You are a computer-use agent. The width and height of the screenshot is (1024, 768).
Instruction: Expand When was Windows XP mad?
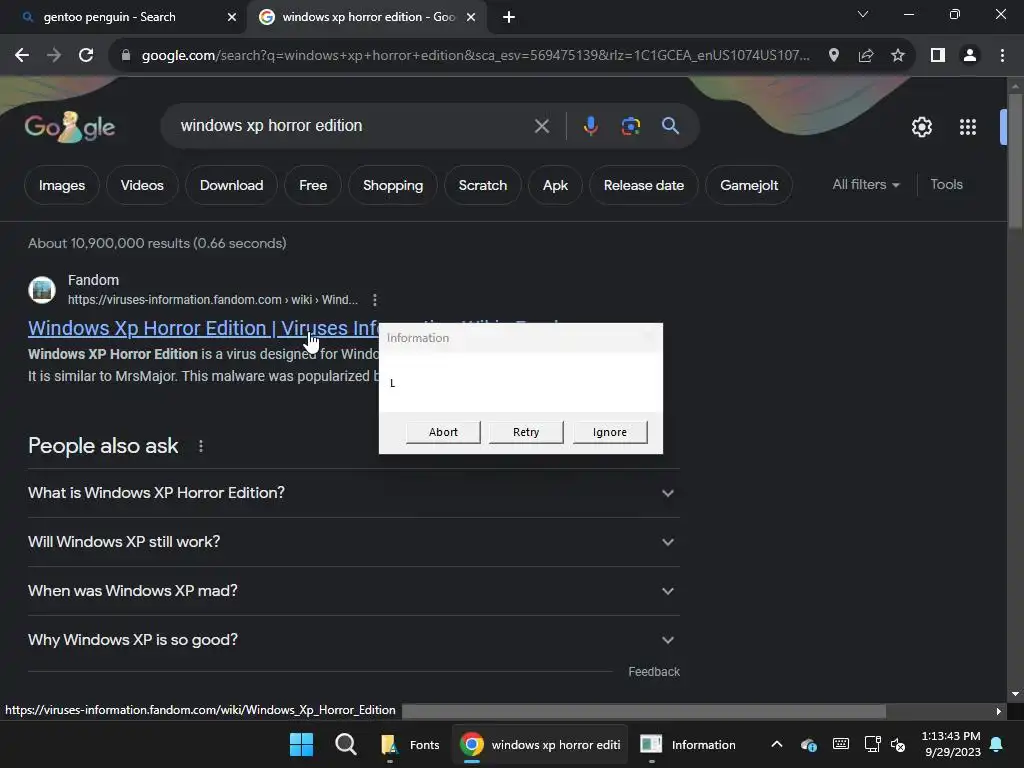[353, 591]
